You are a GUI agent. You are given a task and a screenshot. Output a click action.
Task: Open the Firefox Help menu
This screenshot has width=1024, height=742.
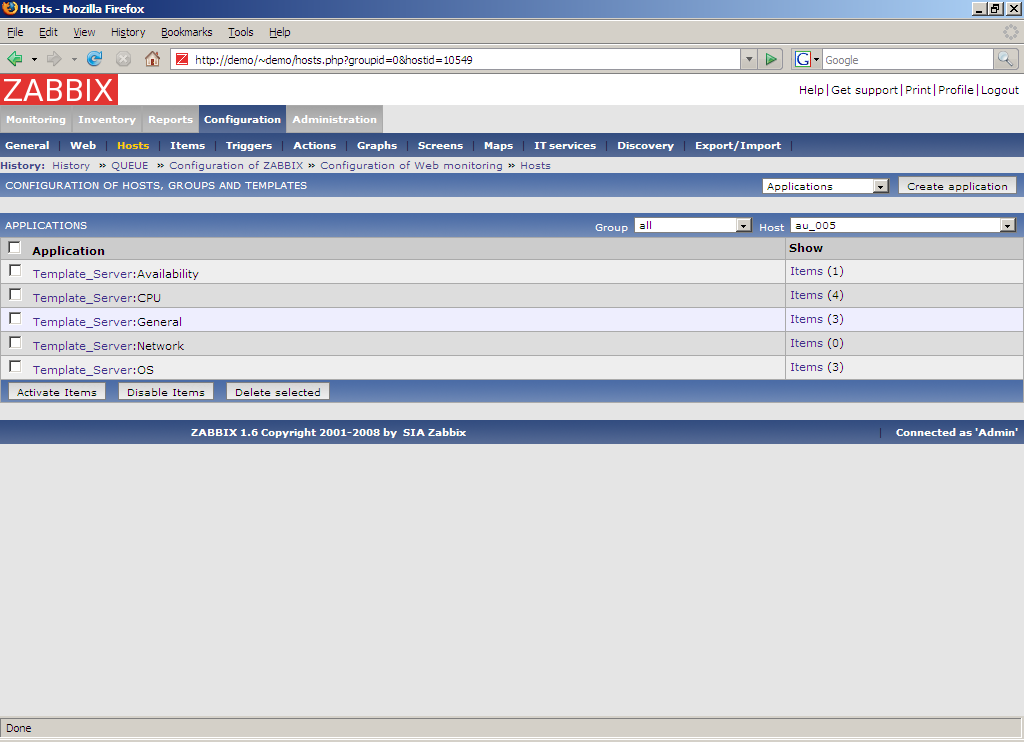tap(280, 32)
